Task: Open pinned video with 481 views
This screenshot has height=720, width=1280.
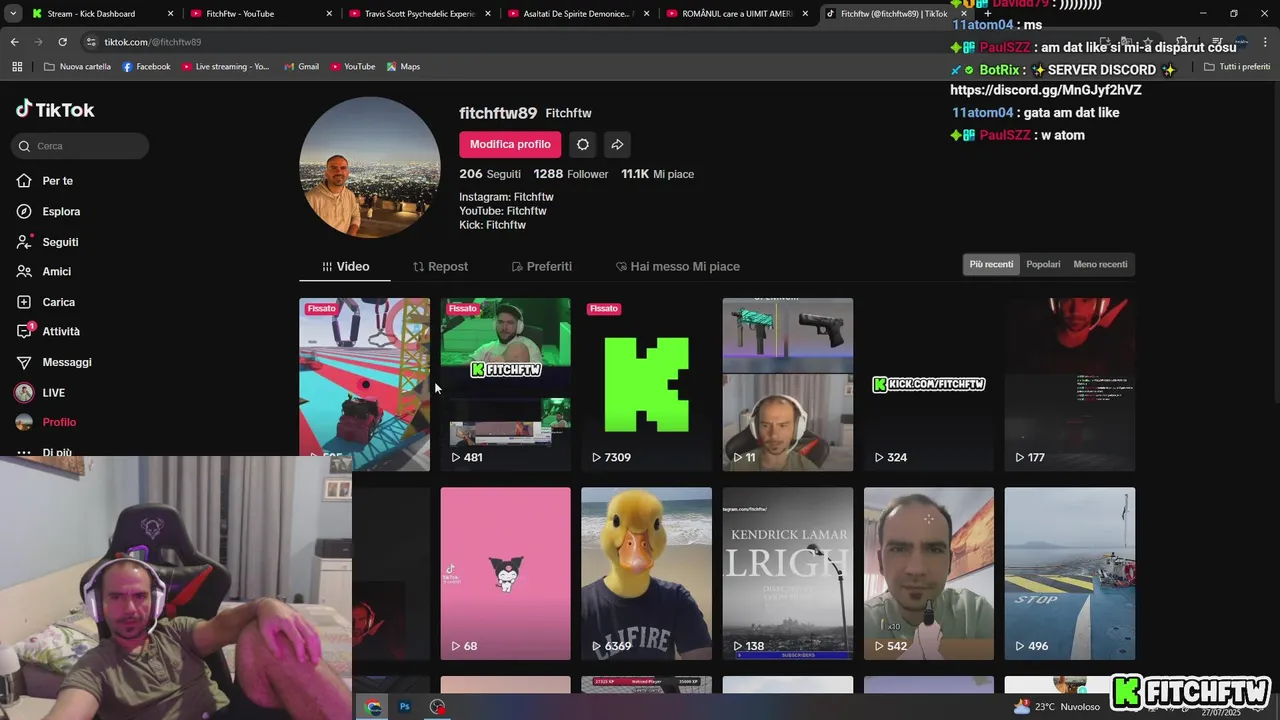Action: pos(506,384)
